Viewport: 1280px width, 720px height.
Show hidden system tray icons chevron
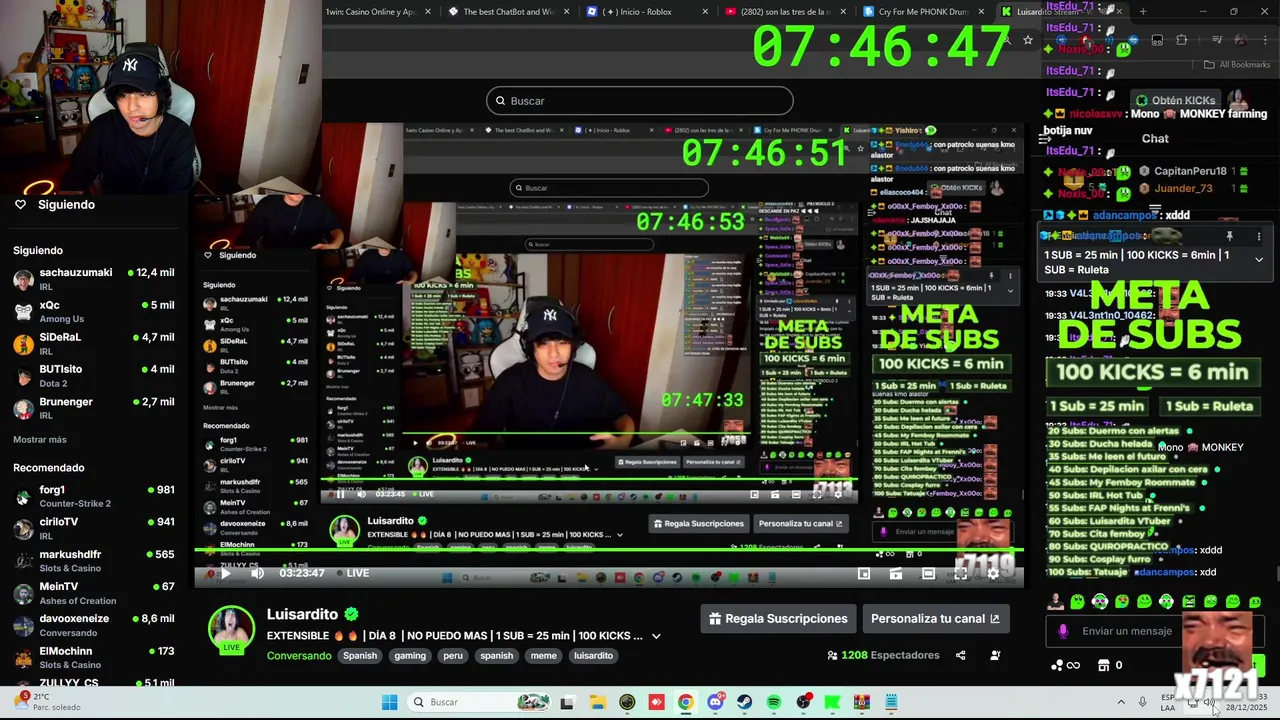1121,702
